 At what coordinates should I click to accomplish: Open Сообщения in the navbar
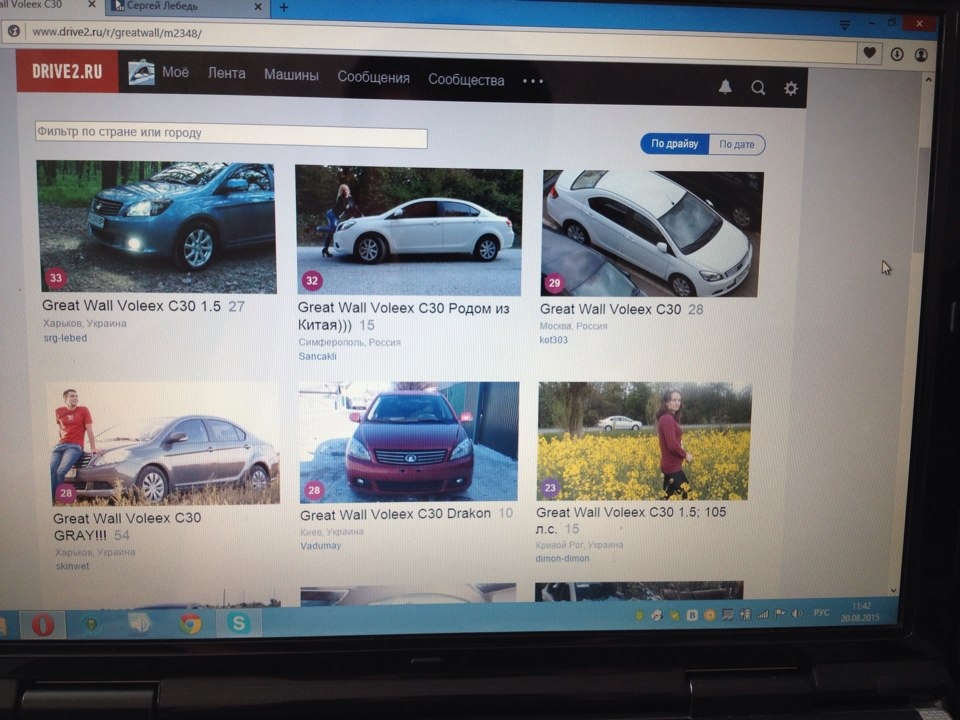[x=373, y=78]
